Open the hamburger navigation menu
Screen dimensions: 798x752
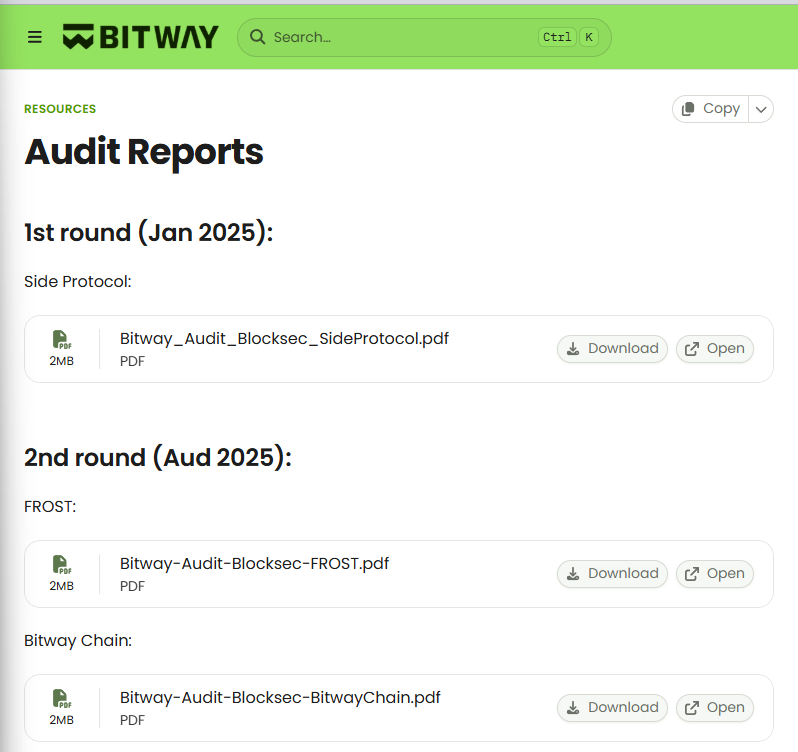click(35, 37)
